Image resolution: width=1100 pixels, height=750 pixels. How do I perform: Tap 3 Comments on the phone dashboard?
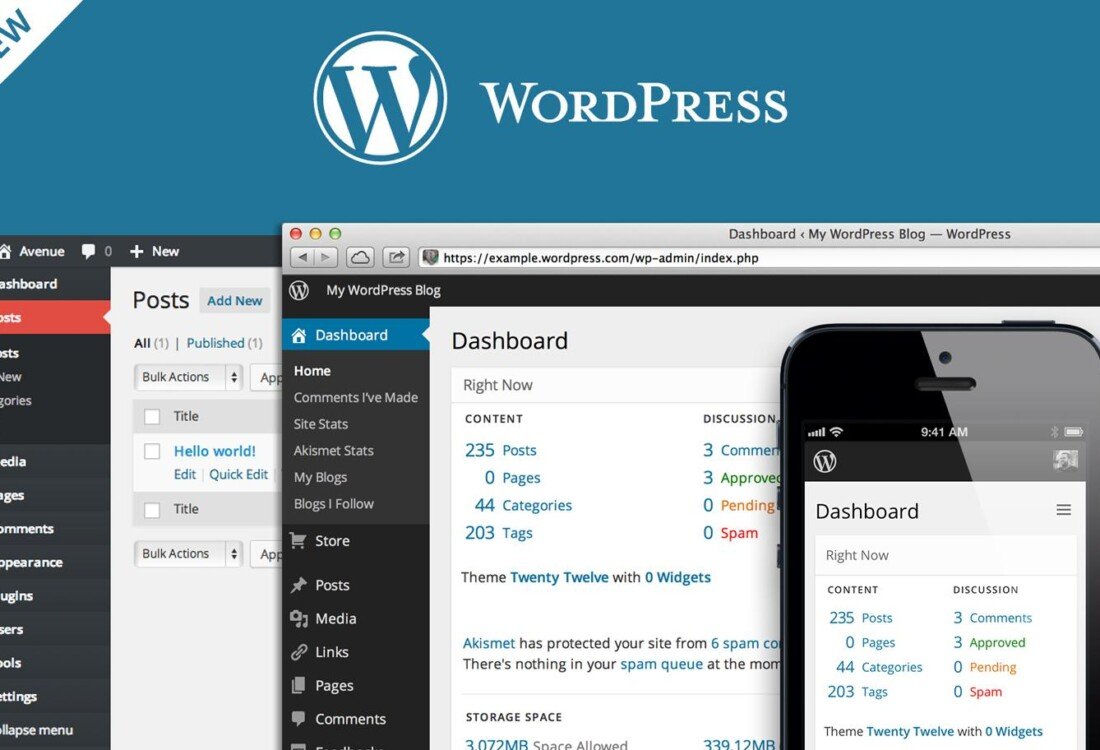click(x=992, y=617)
